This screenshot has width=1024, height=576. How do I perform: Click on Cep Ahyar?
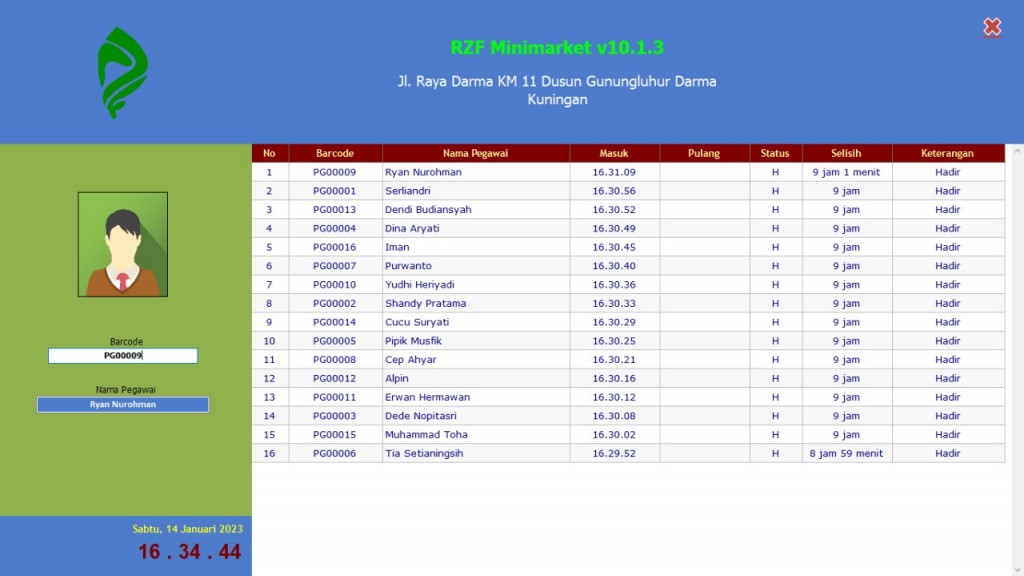coord(410,359)
